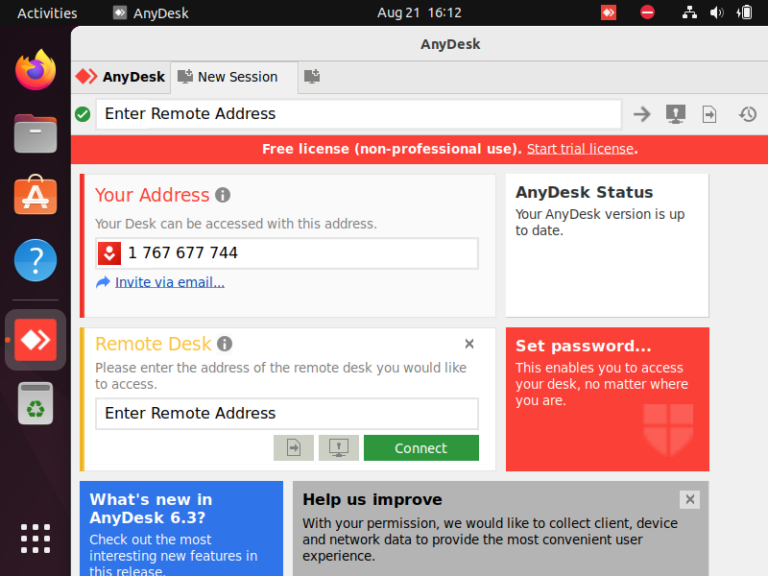Click the red address download icon

click(109, 253)
